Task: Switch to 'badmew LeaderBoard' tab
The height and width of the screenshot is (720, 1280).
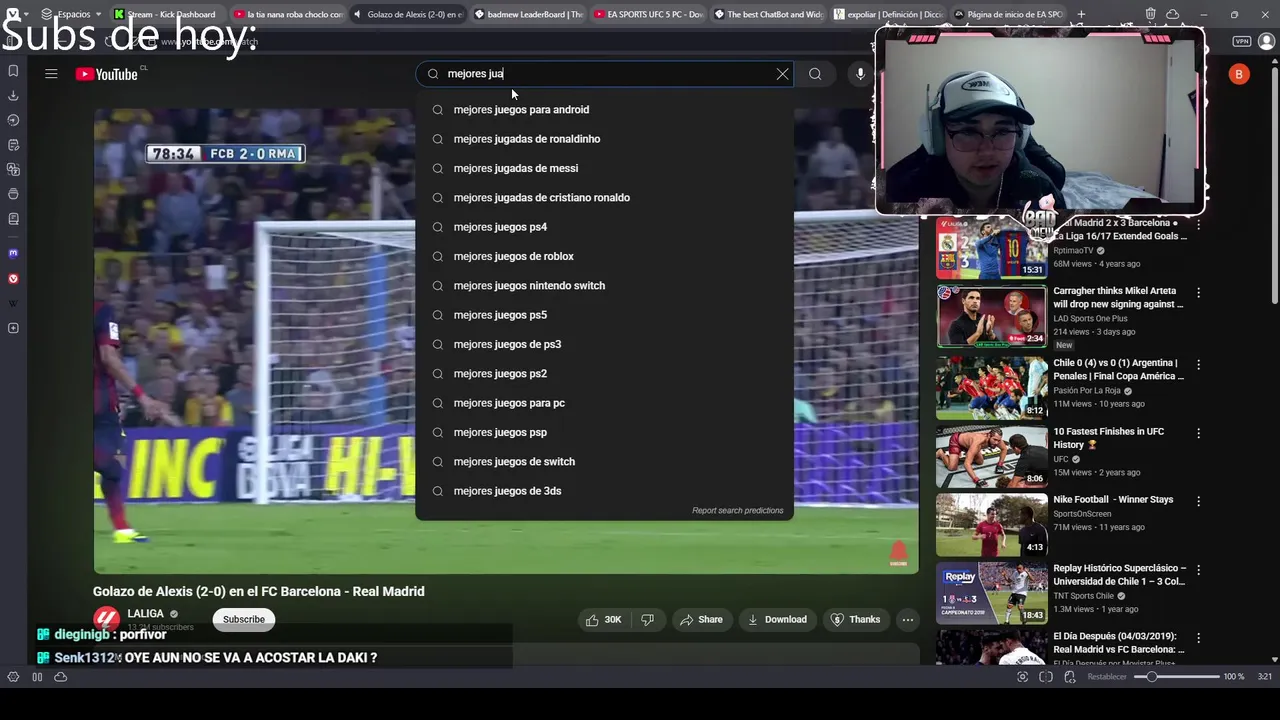Action: coord(528,14)
